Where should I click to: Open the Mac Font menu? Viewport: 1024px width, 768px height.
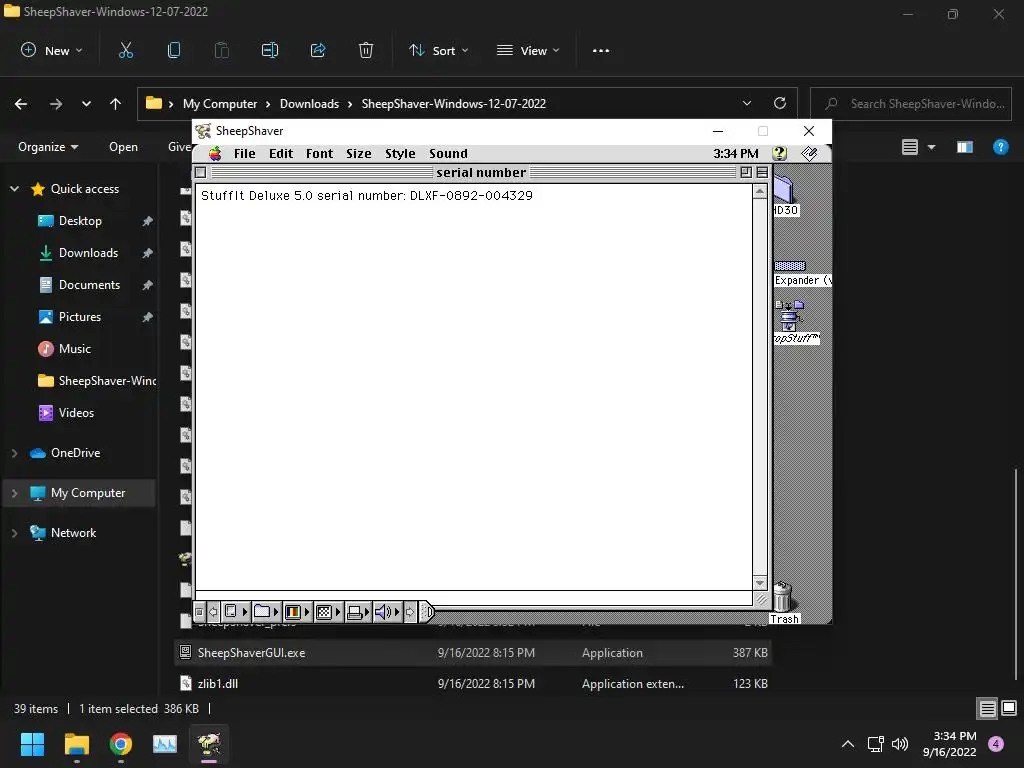[x=319, y=153]
